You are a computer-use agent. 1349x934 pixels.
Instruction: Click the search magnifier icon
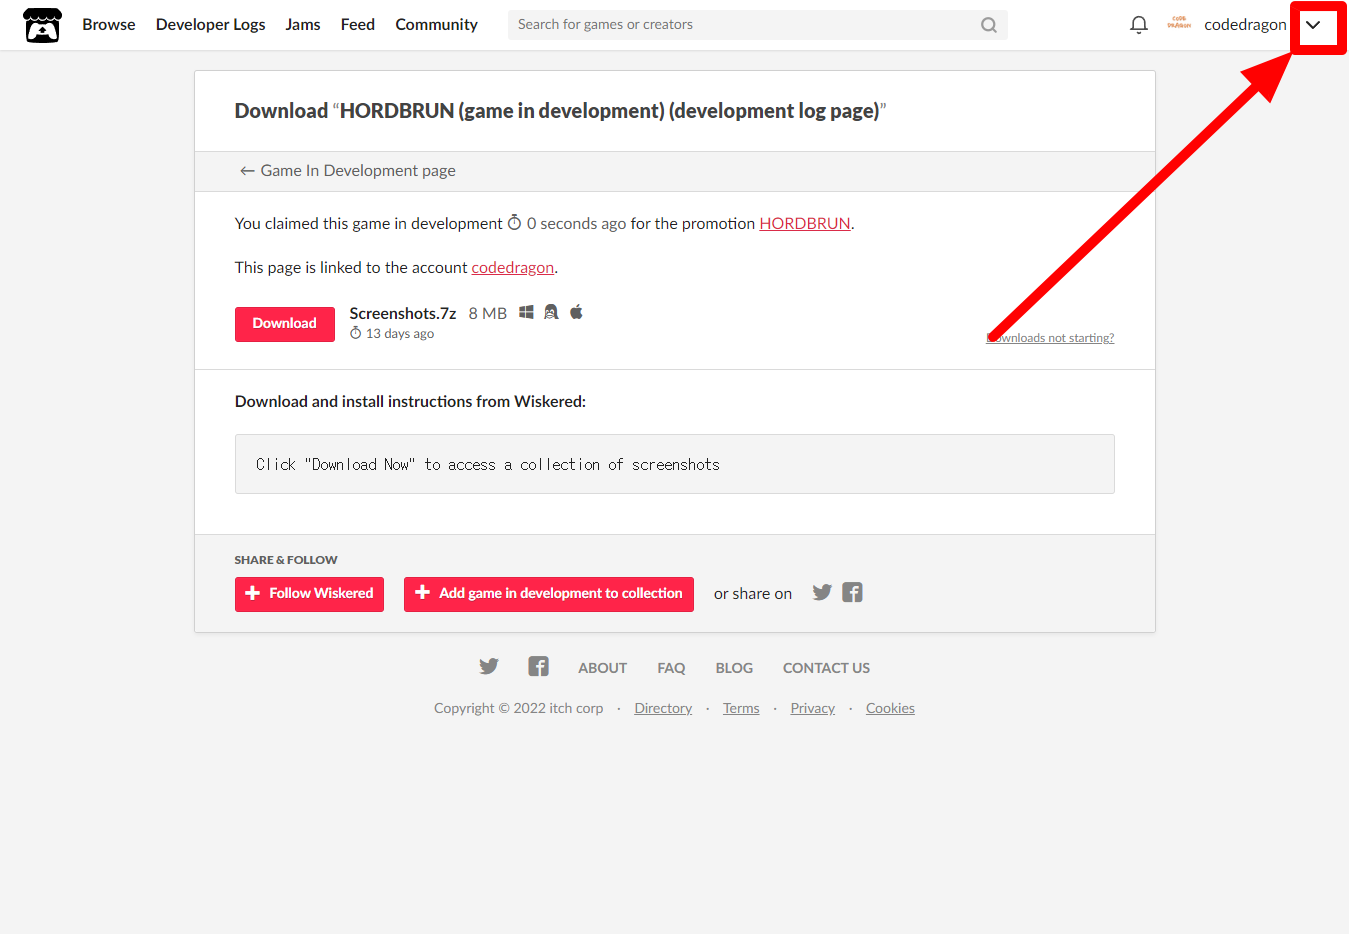[x=988, y=25]
